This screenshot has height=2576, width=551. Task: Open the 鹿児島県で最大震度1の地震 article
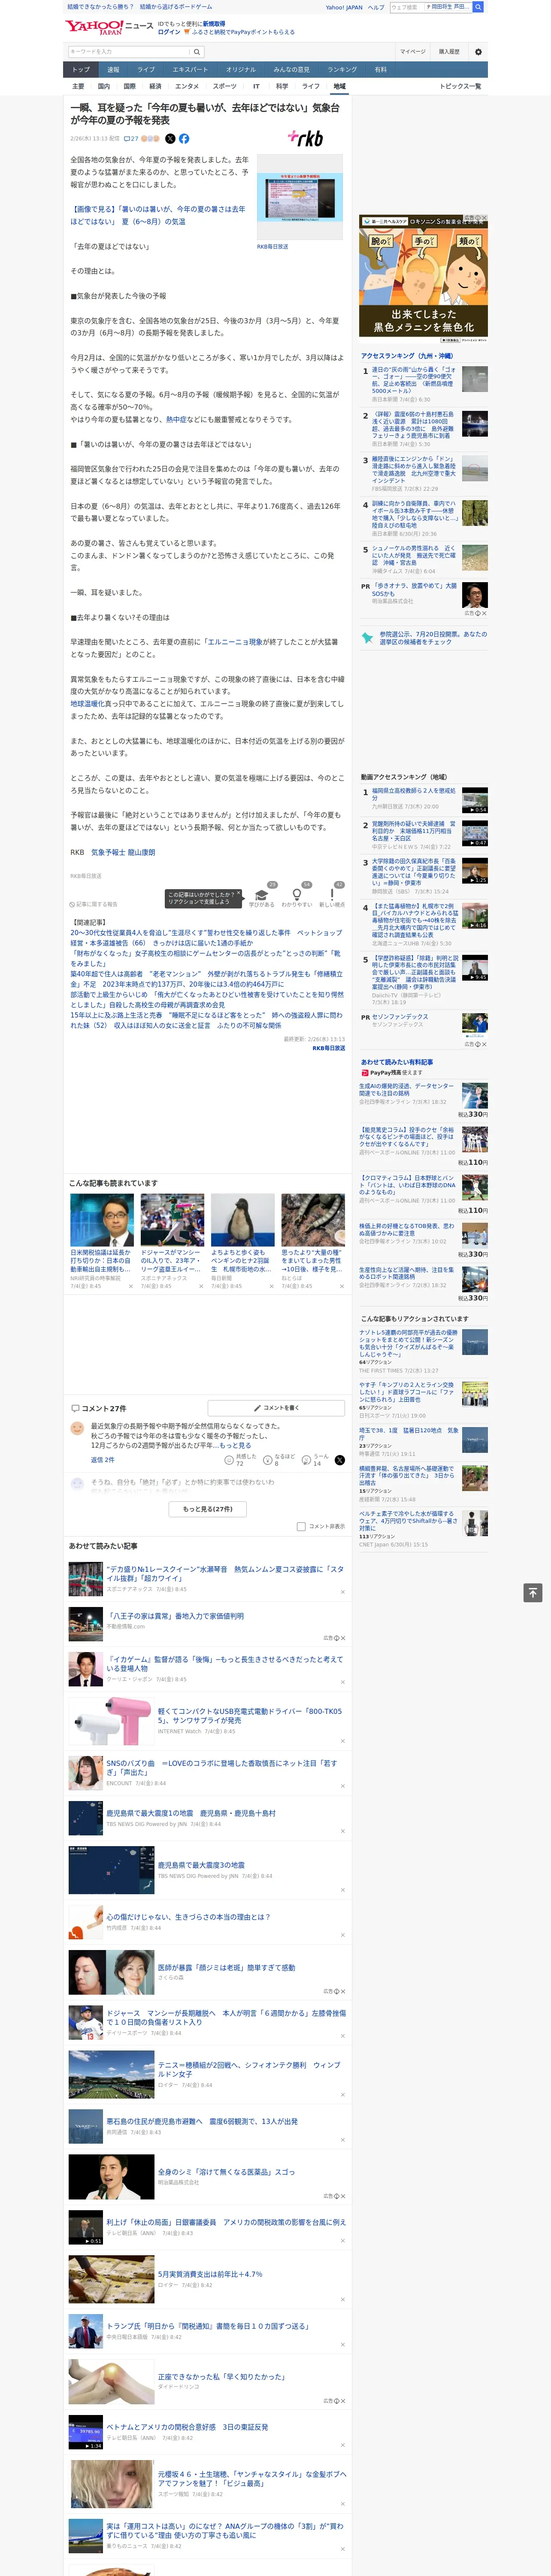click(x=192, y=1814)
